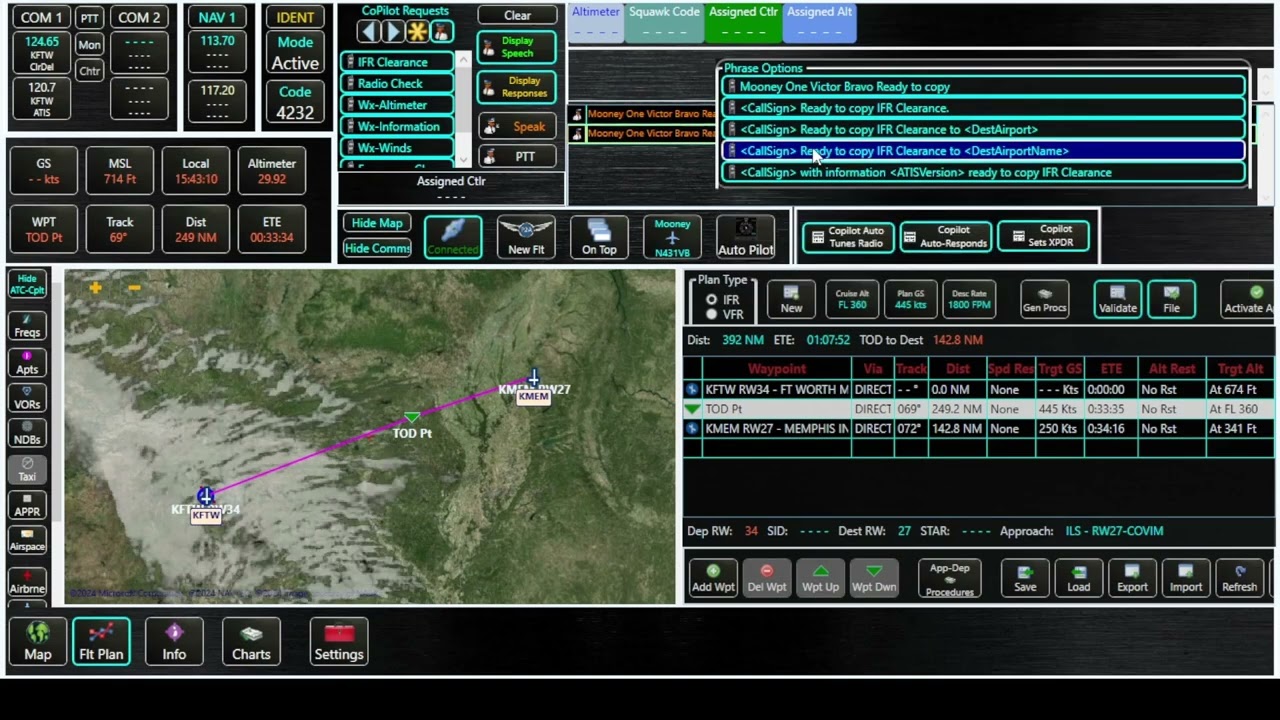
Task: Zoom out the map with minus icon
Action: coord(134,288)
